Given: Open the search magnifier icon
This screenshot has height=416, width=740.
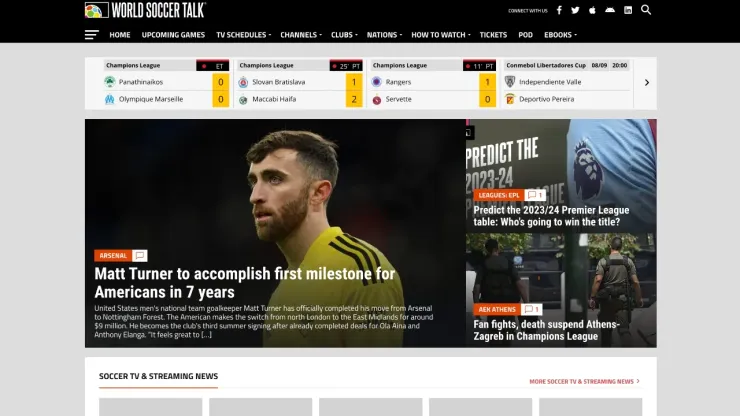Looking at the screenshot, I should point(646,10).
